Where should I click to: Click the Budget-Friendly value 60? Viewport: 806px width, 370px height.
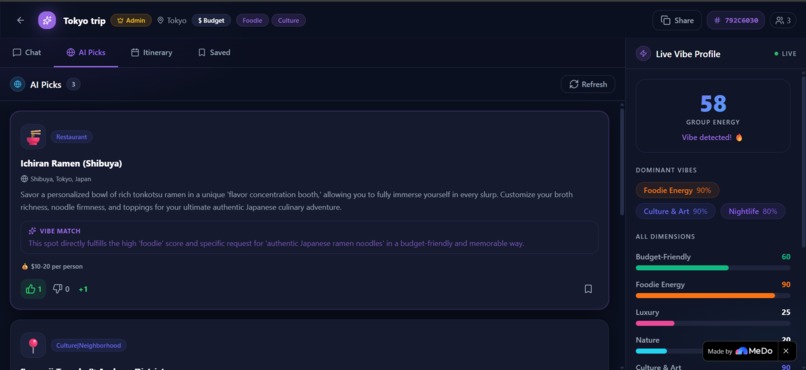point(786,257)
